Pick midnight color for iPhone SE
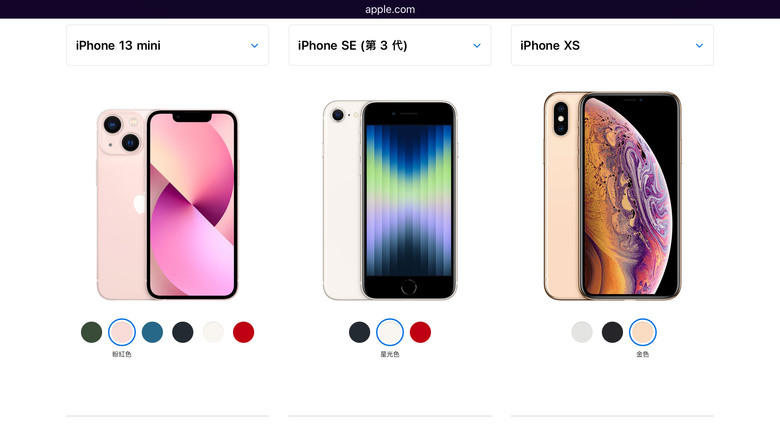This screenshot has height=424, width=780. [x=359, y=332]
